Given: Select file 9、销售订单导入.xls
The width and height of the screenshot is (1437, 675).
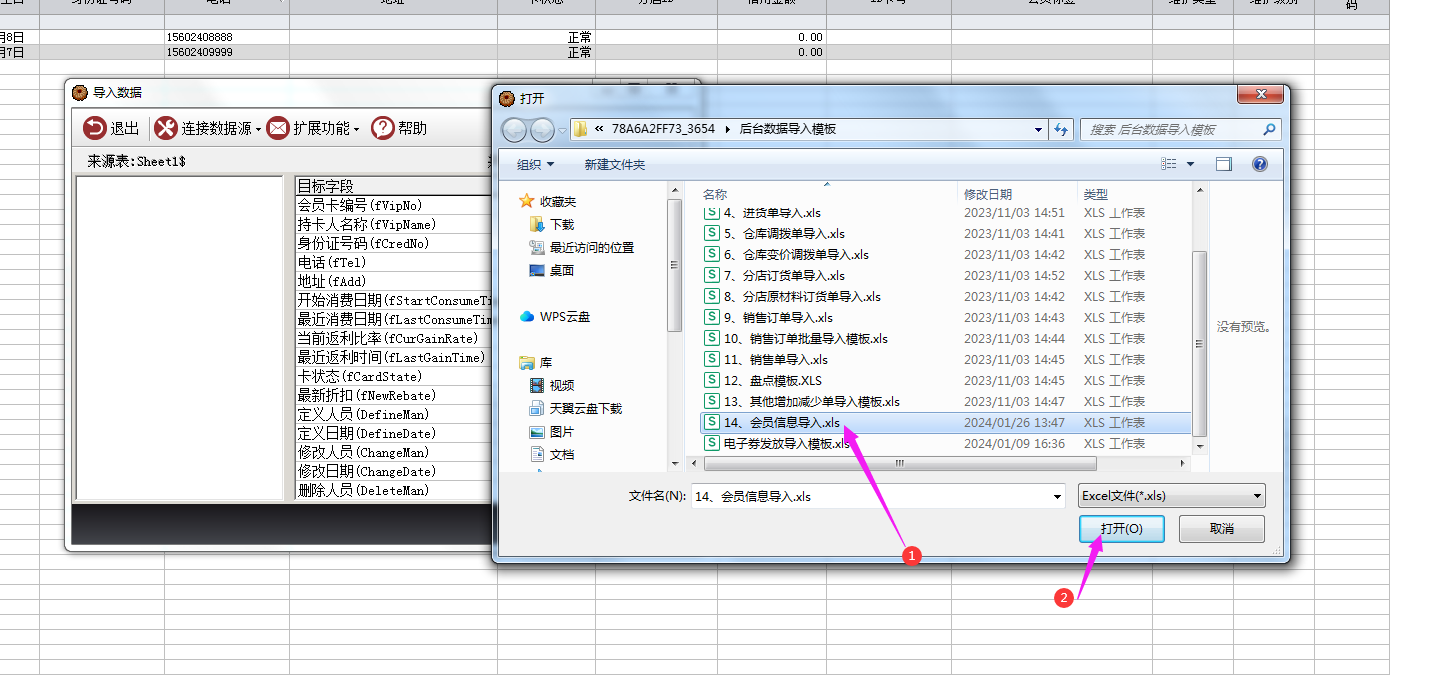Looking at the screenshot, I should click(768, 317).
